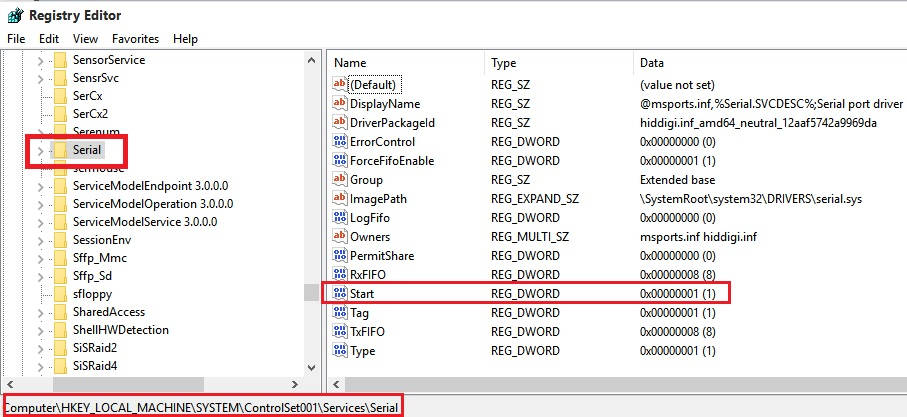The image size is (907, 417).
Task: Open the View menu
Action: pyautogui.click(x=86, y=38)
